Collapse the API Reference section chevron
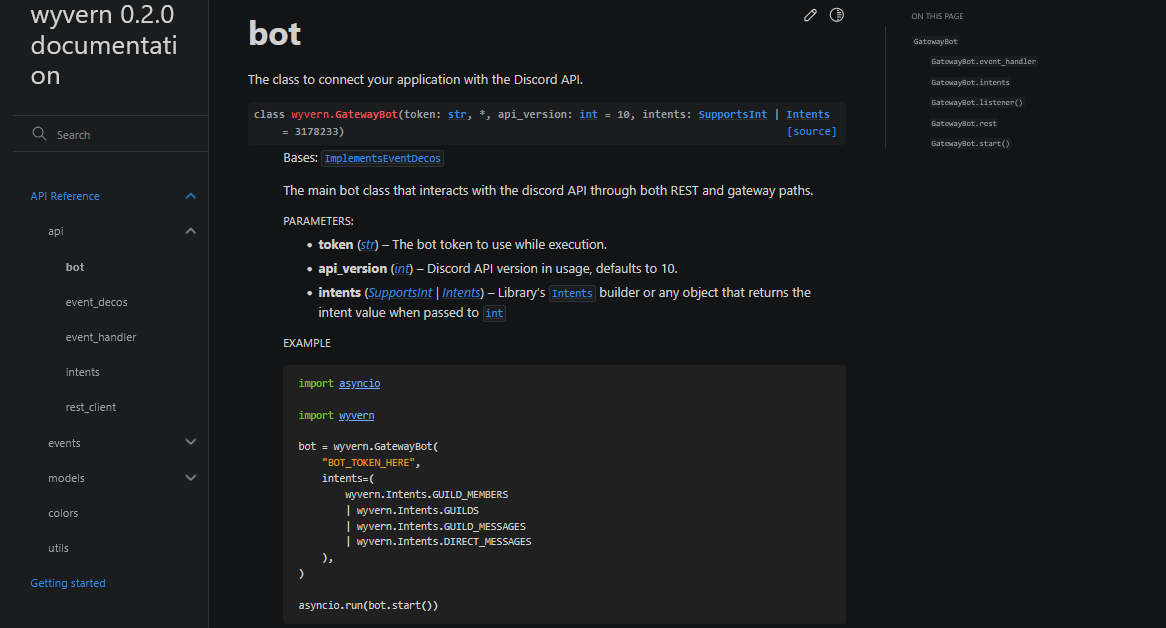This screenshot has width=1166, height=628. [x=190, y=196]
